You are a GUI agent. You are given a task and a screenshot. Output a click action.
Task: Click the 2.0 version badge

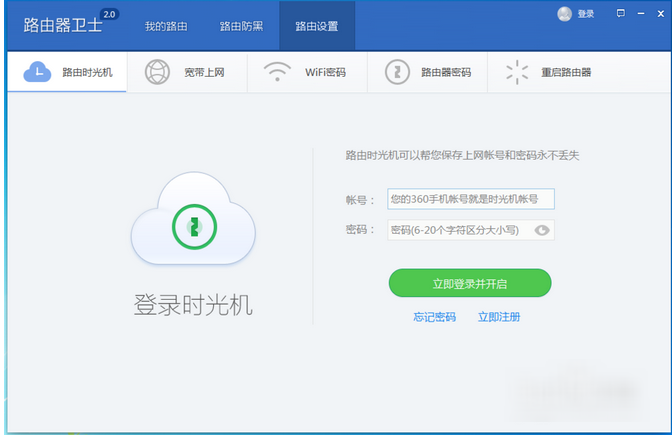pos(110,14)
